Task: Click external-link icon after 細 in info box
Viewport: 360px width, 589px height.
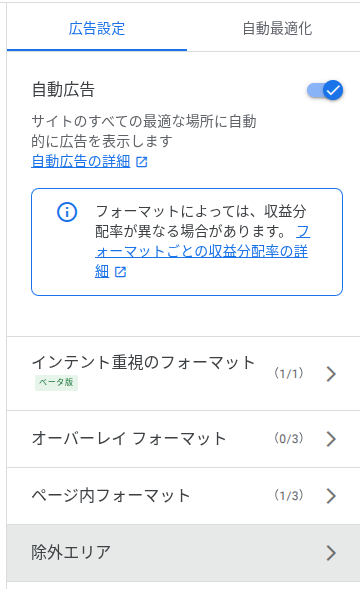Action: pos(120,272)
